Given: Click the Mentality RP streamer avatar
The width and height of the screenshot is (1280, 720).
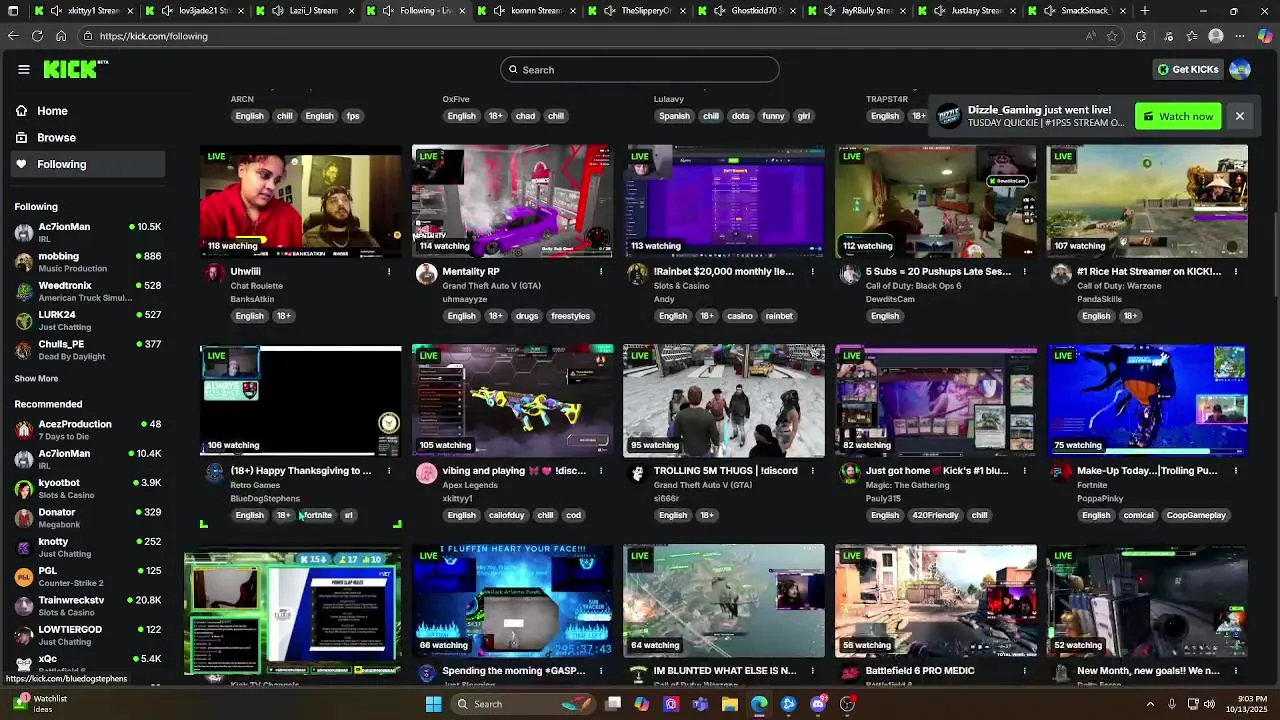Looking at the screenshot, I should [427, 273].
